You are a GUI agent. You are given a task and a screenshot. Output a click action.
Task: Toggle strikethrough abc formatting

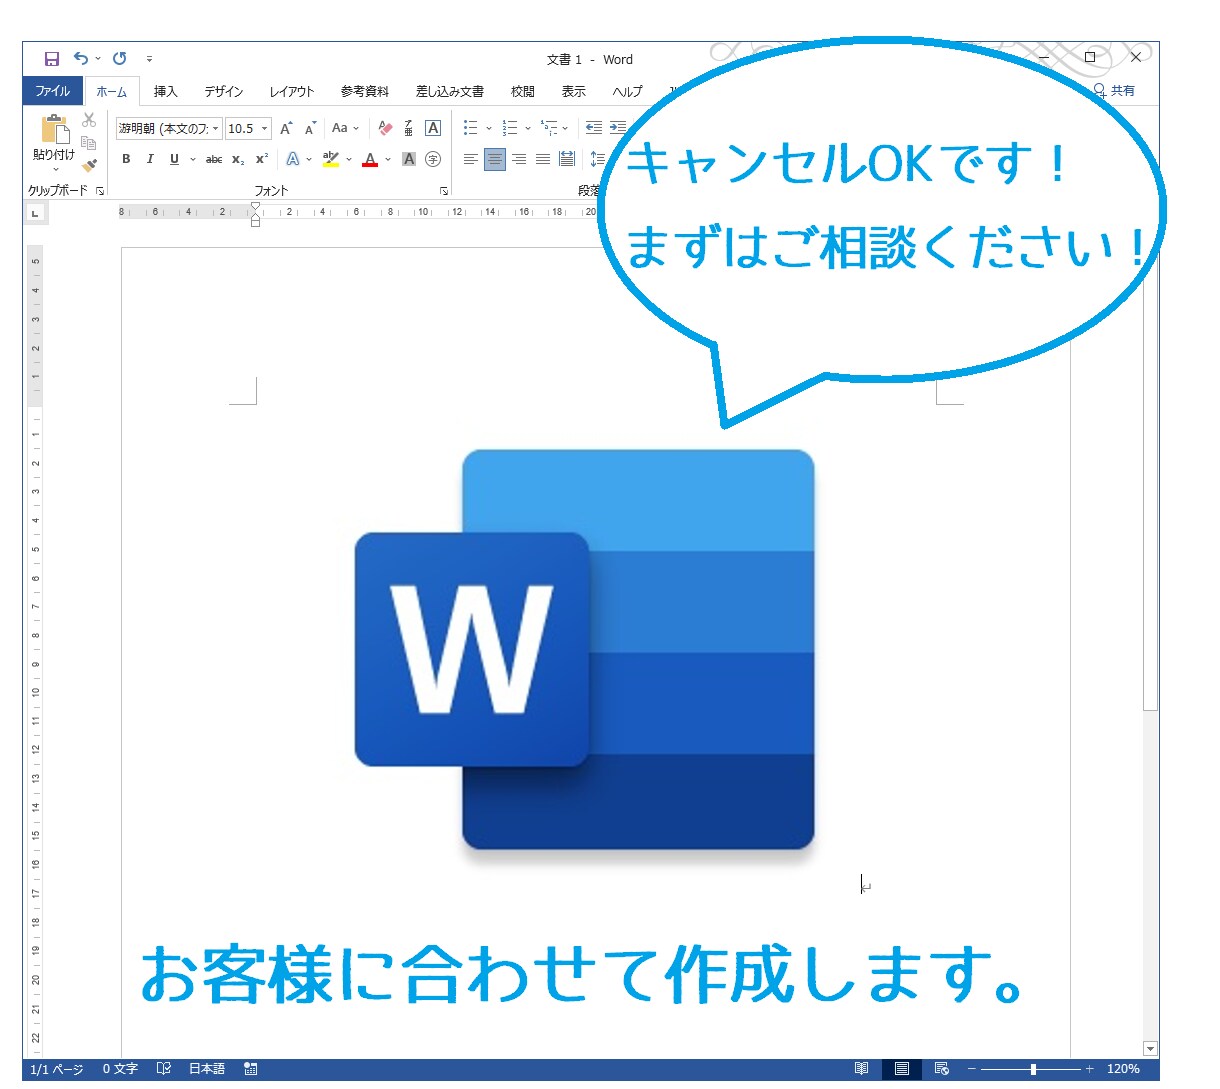coord(214,159)
